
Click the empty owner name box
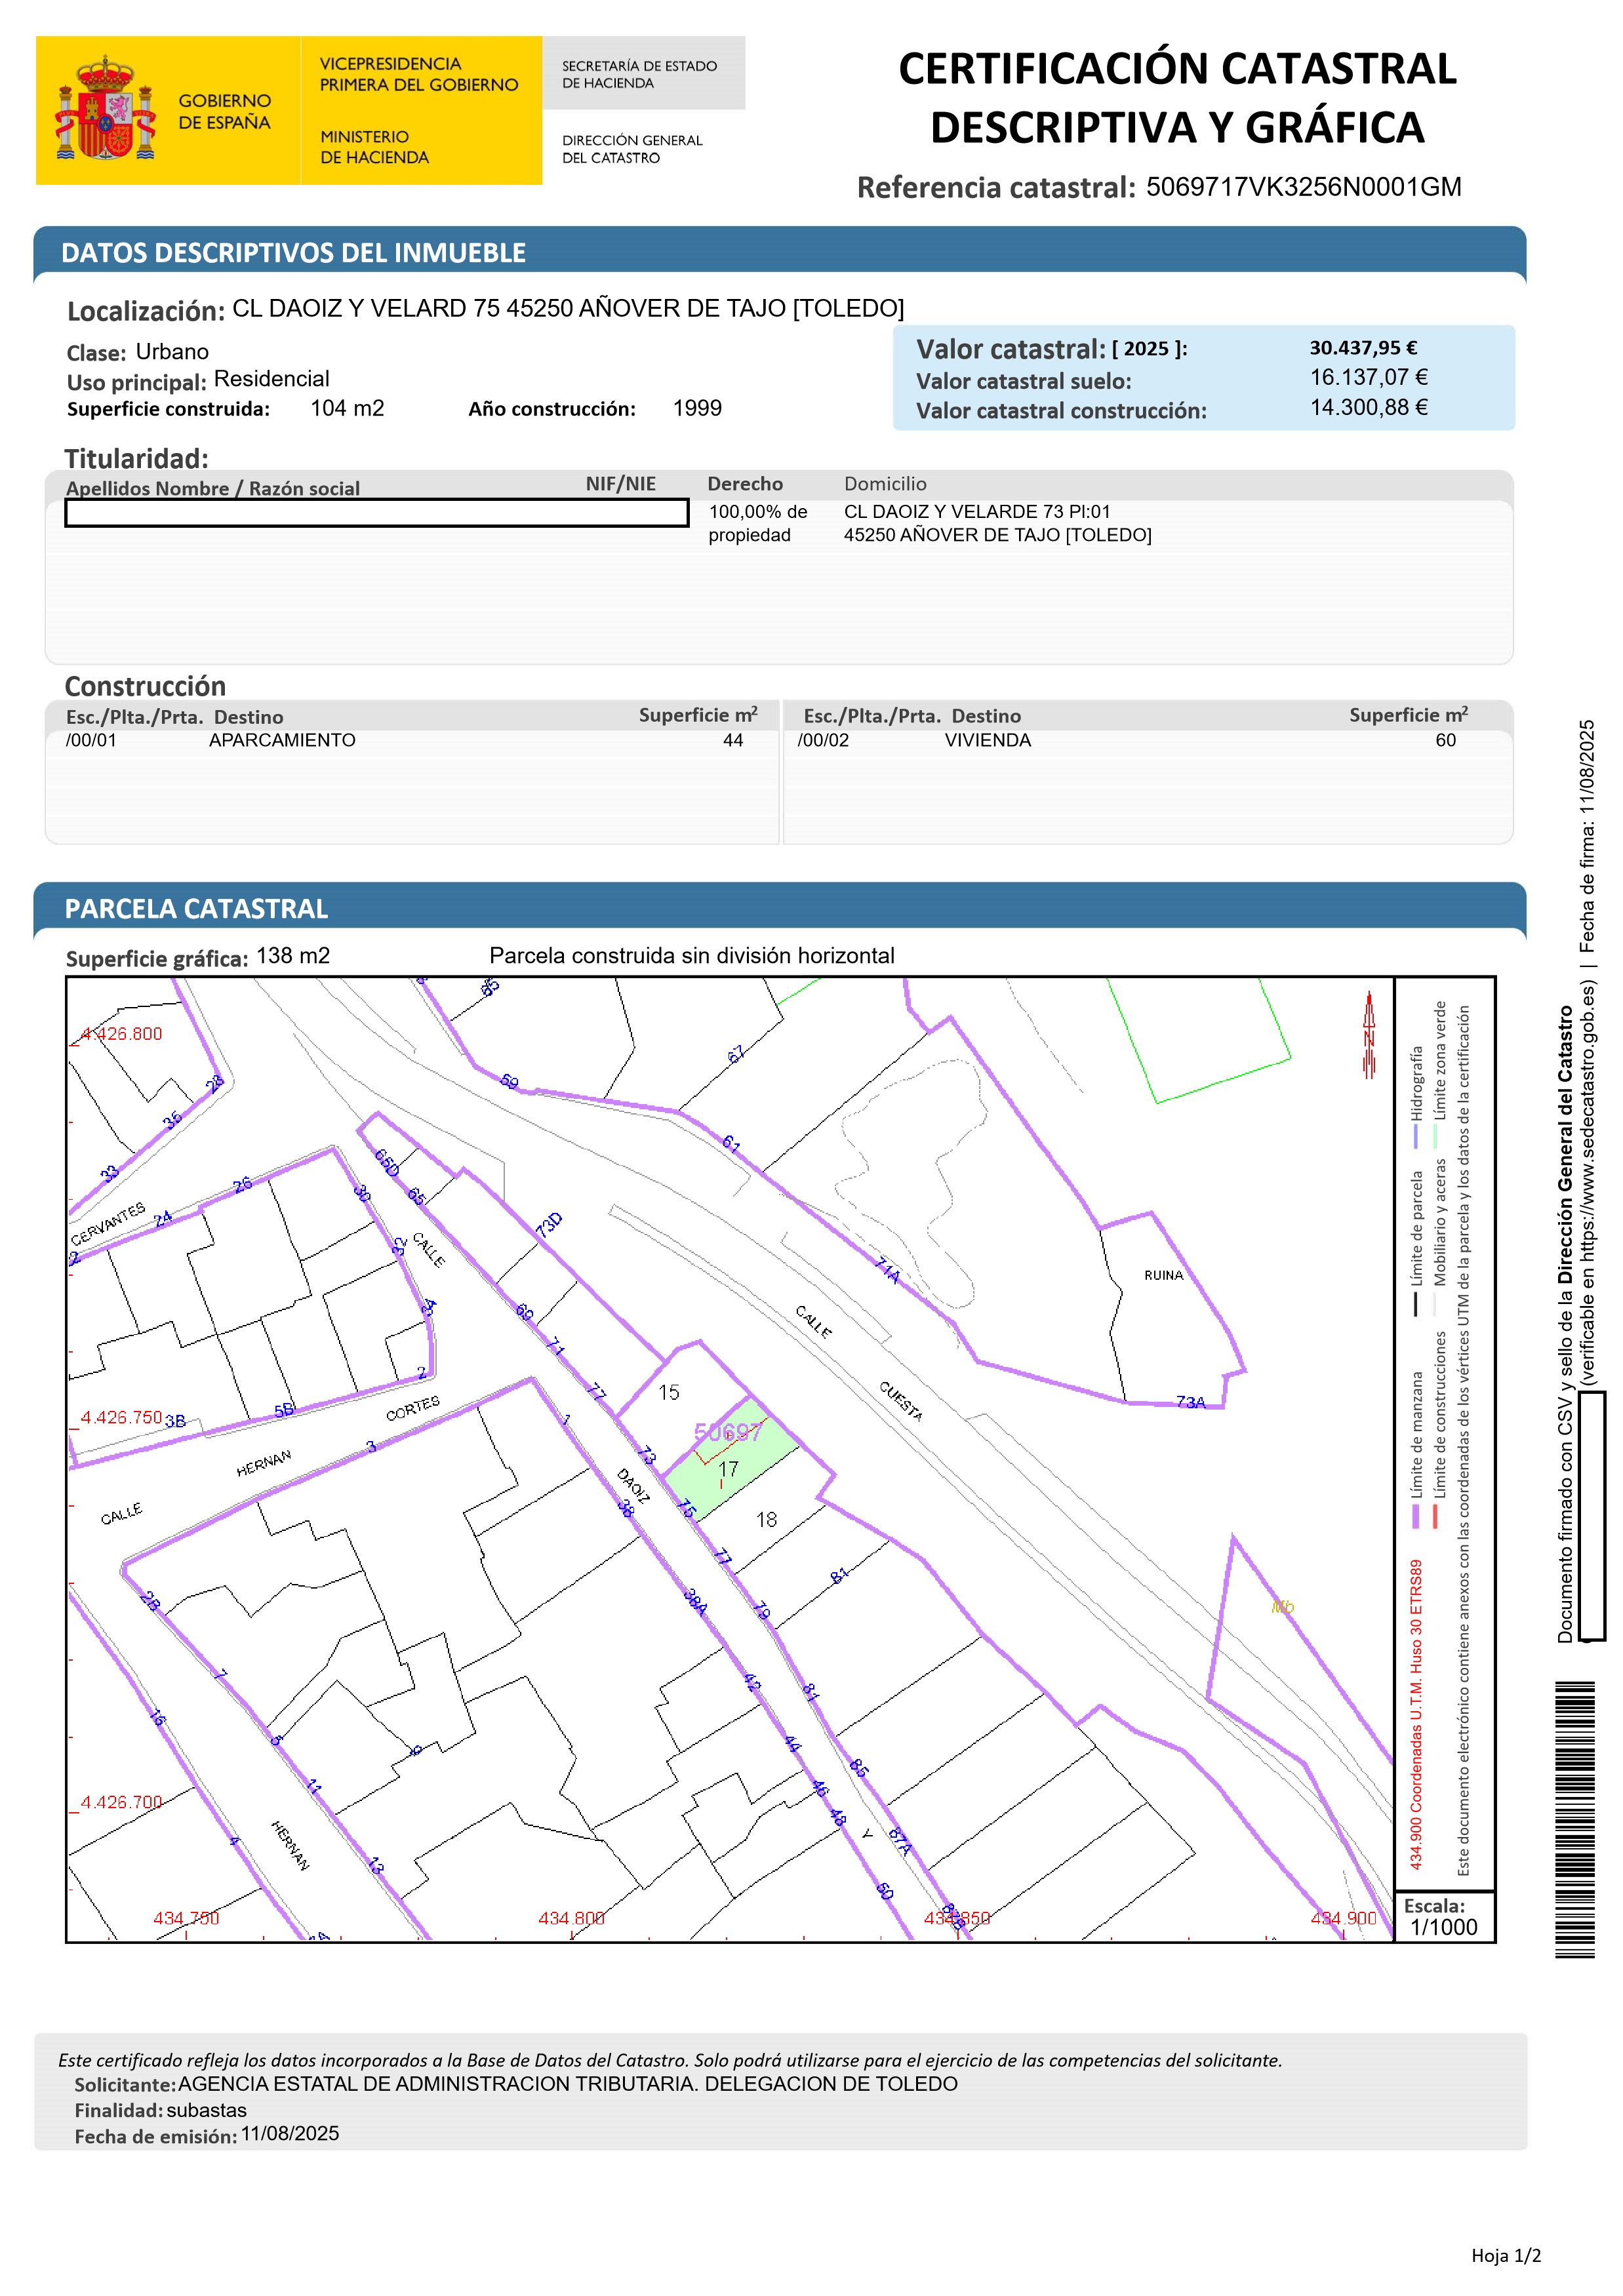376,513
